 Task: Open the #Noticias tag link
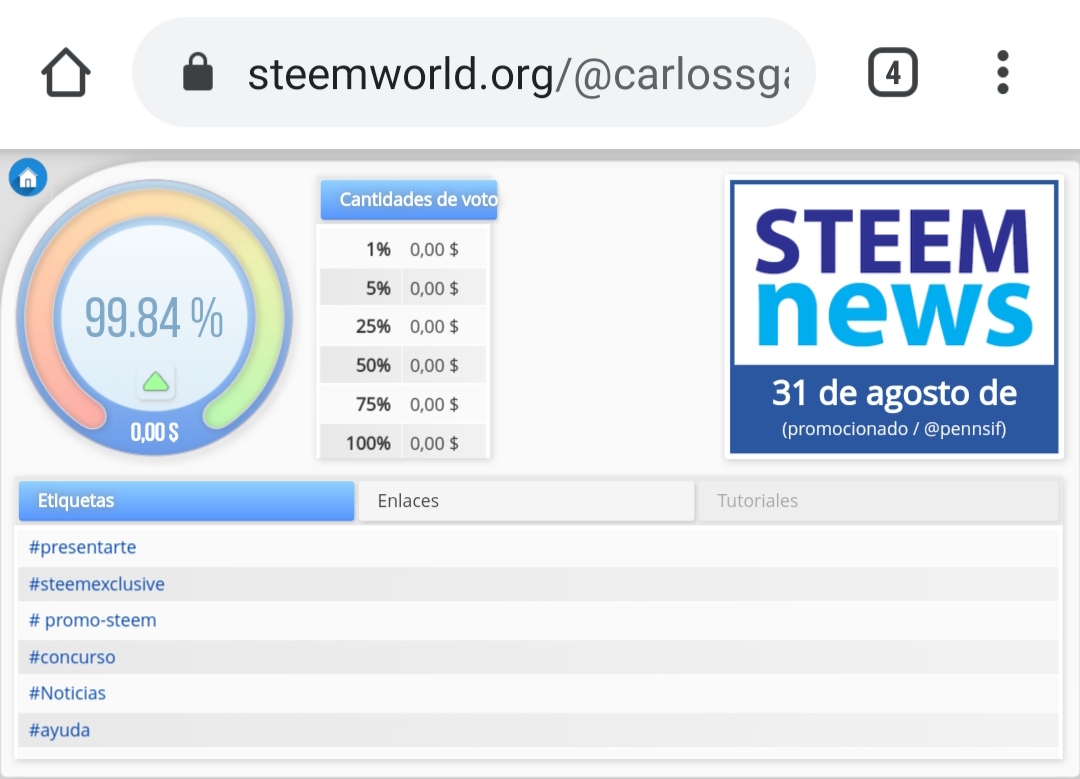[x=67, y=694]
